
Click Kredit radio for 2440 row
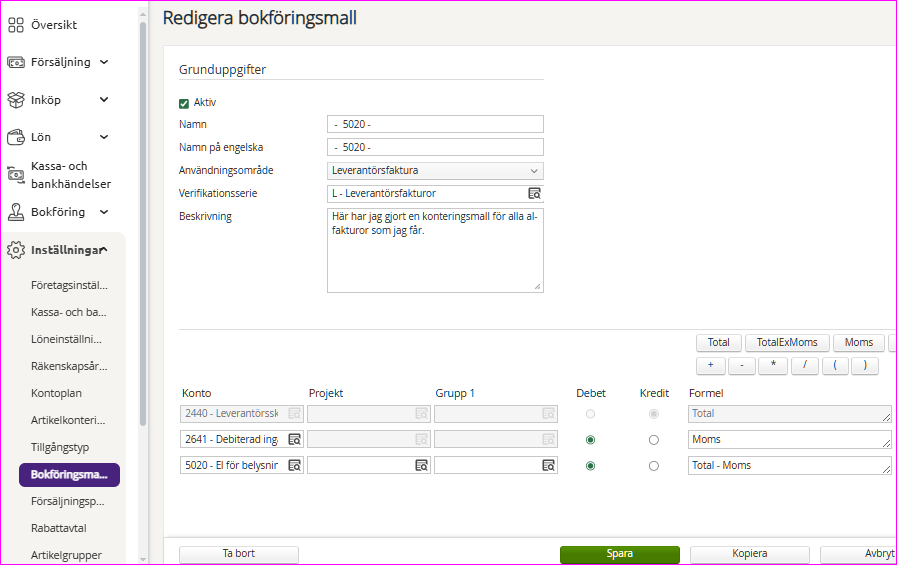pos(654,413)
